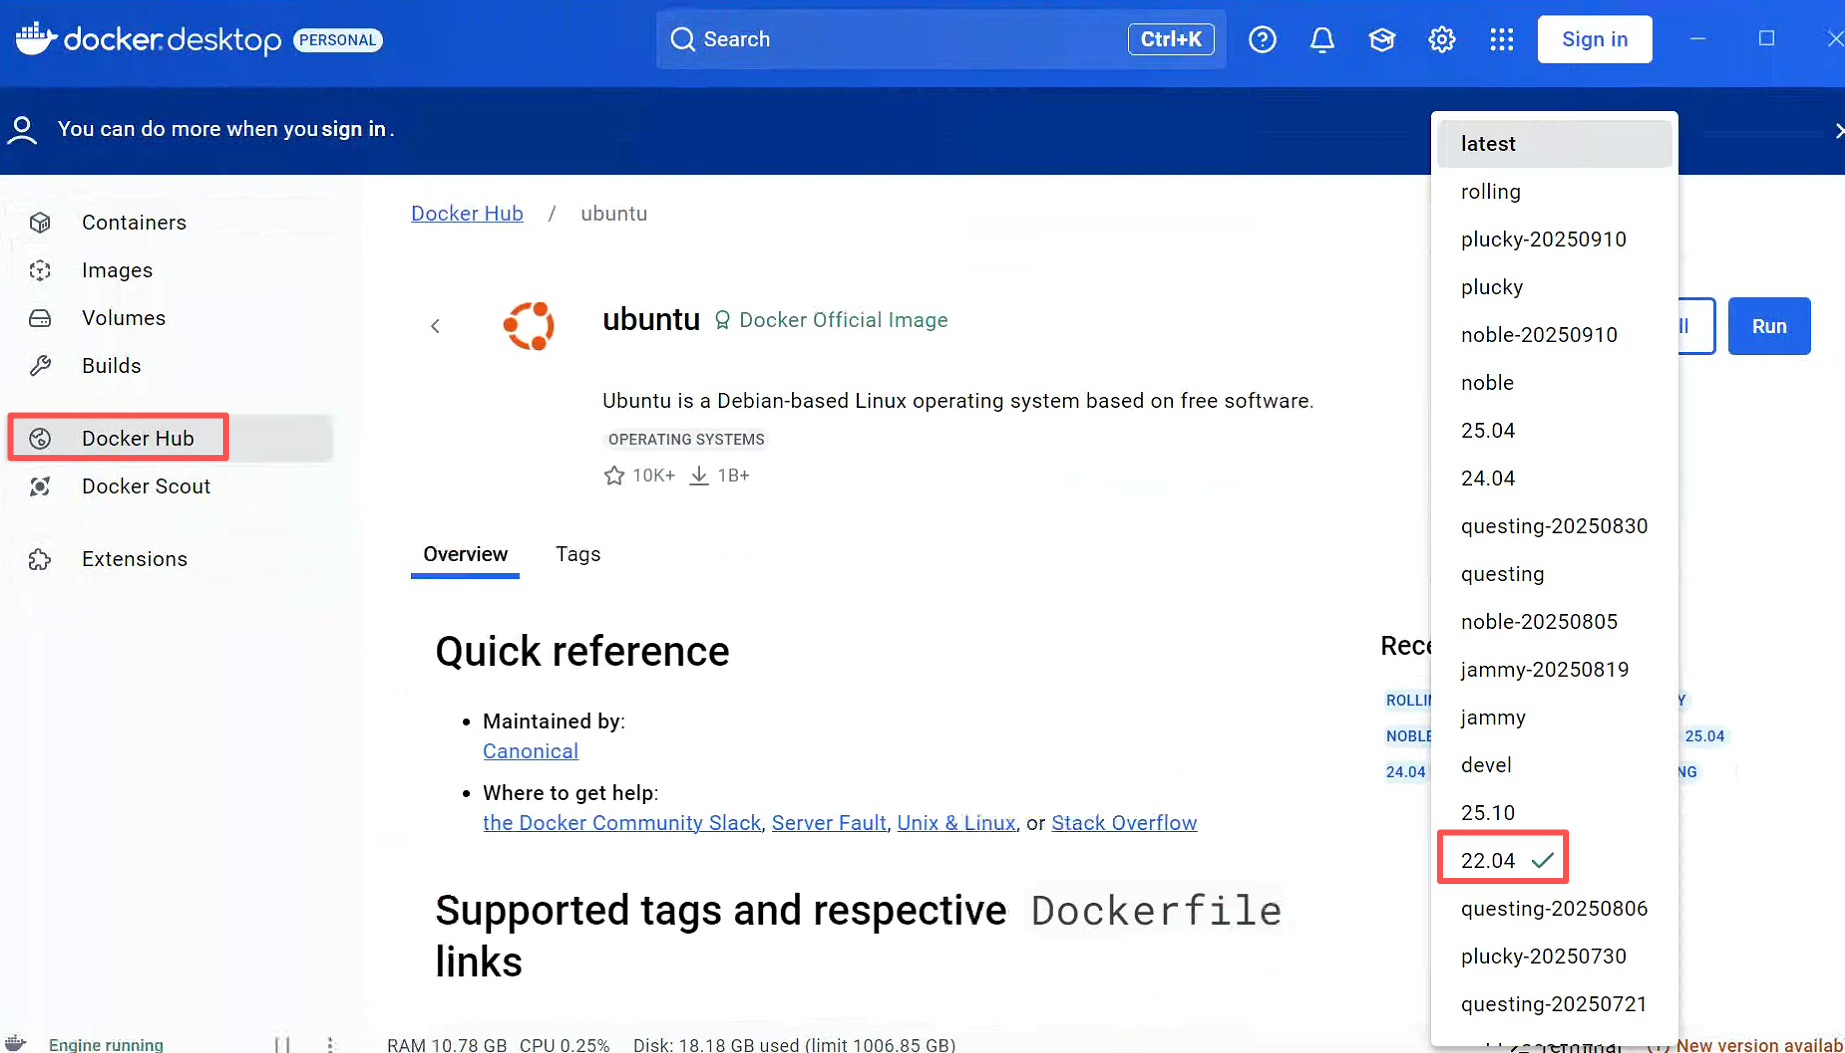This screenshot has height=1053, width=1845.
Task: Open the Learning center graduation cap icon
Action: (1382, 39)
